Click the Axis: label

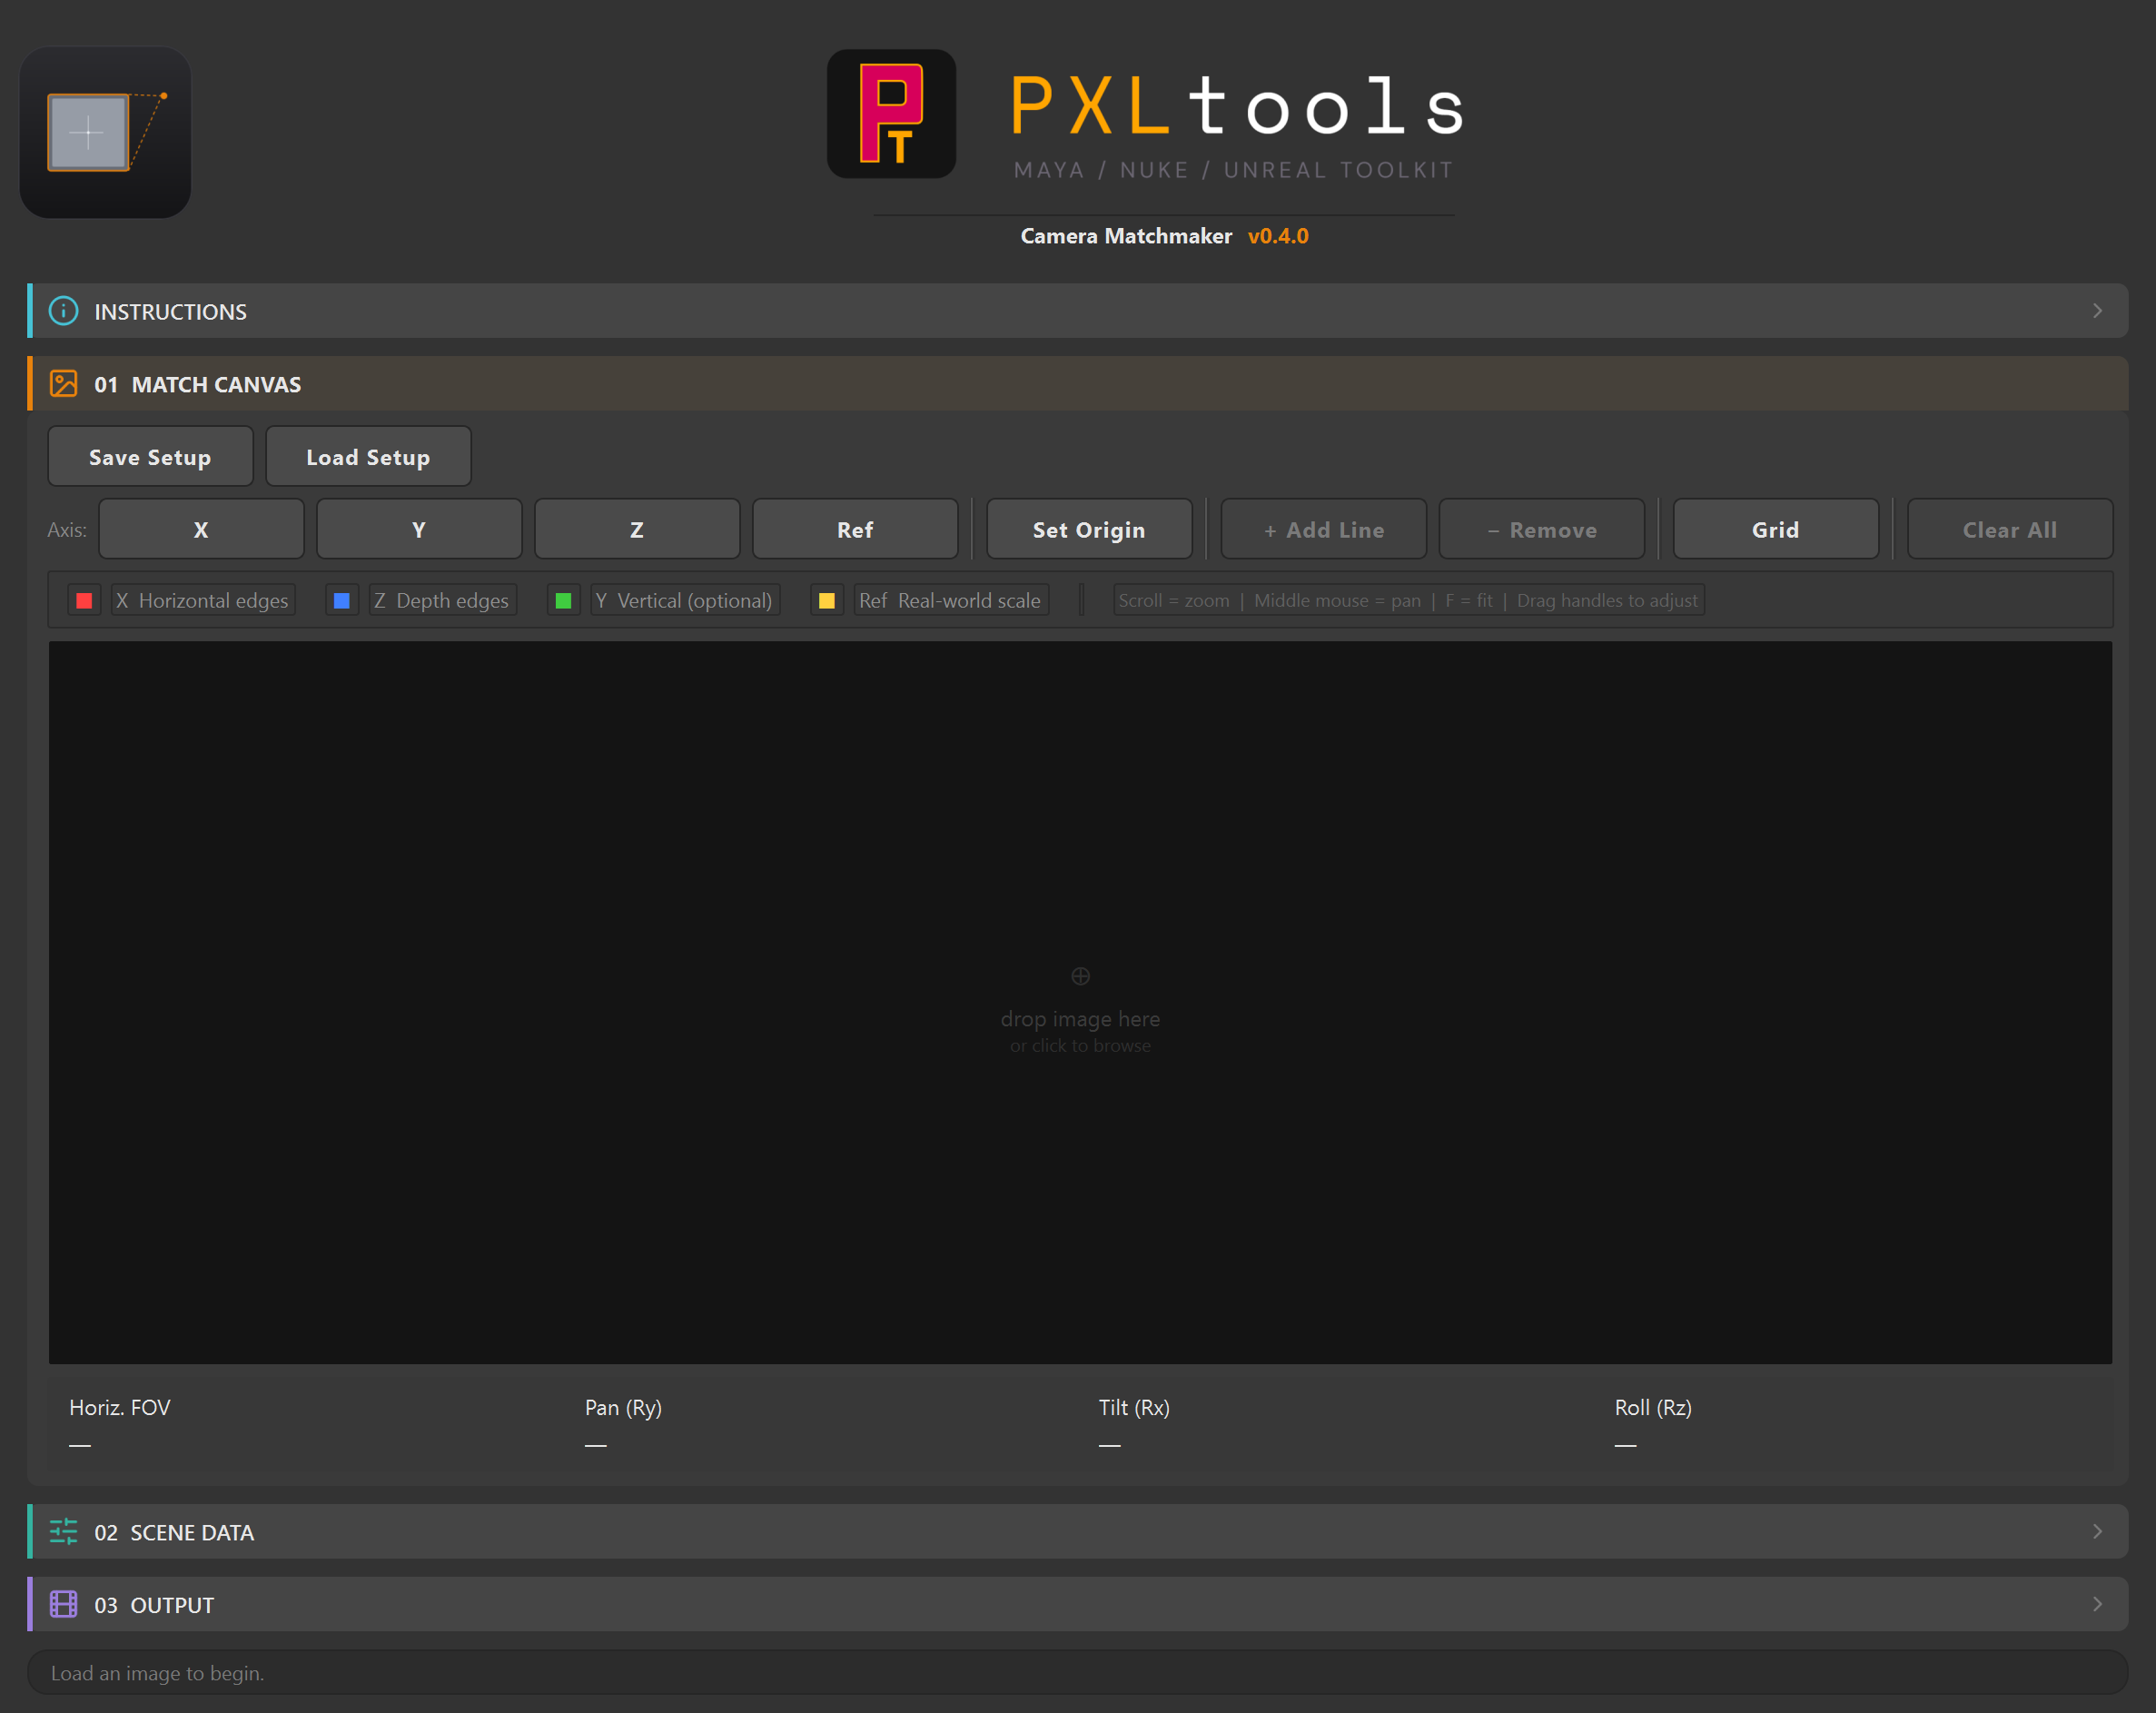(x=67, y=529)
